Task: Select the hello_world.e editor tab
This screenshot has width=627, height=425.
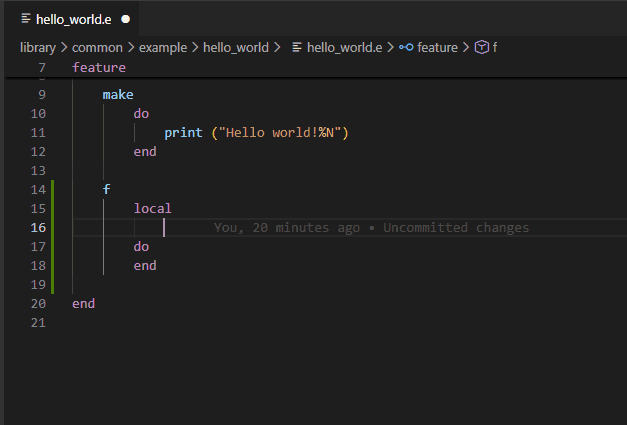Action: [x=74, y=19]
